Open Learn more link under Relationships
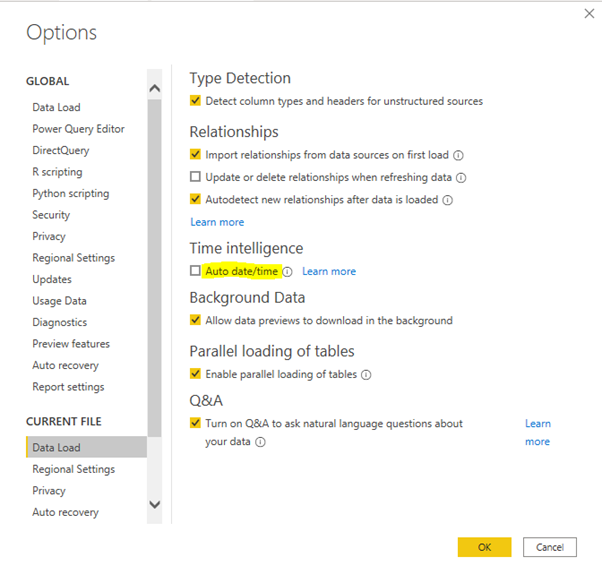The width and height of the screenshot is (602, 583). click(217, 222)
